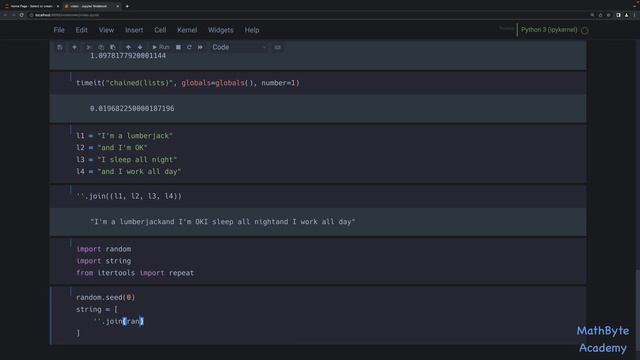640x360 pixels.
Task: Insert a cell below using the plus icon
Action: click(74, 47)
